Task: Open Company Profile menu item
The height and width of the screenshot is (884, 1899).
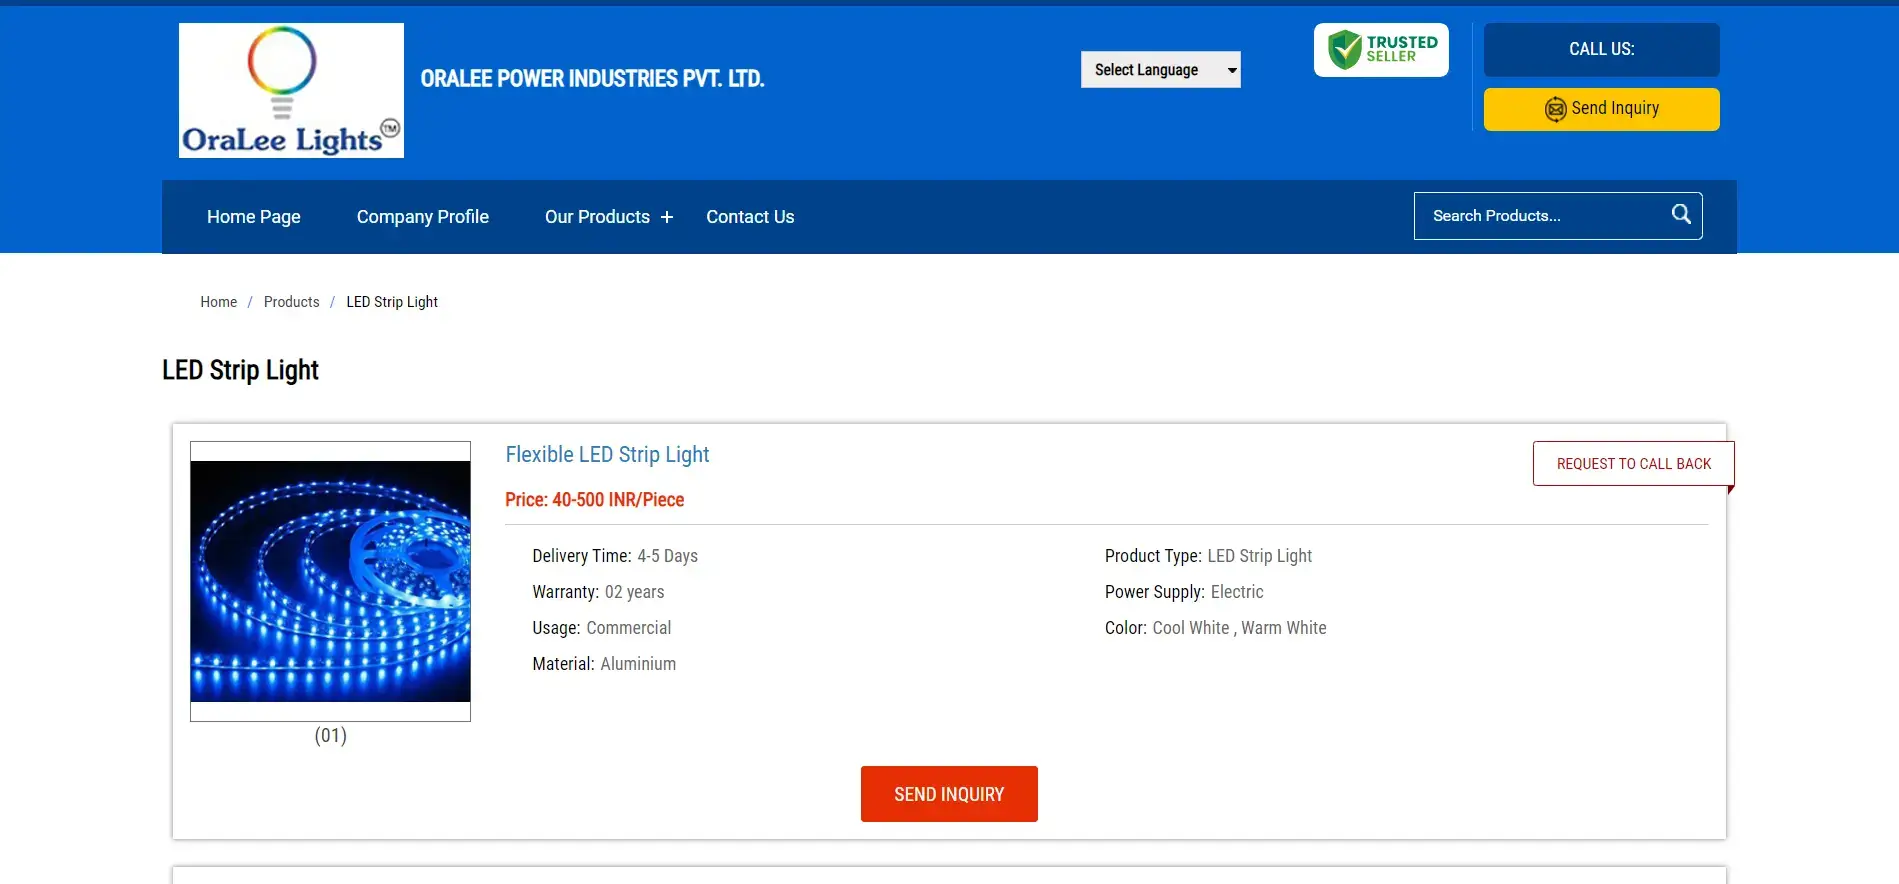Action: pyautogui.click(x=423, y=217)
